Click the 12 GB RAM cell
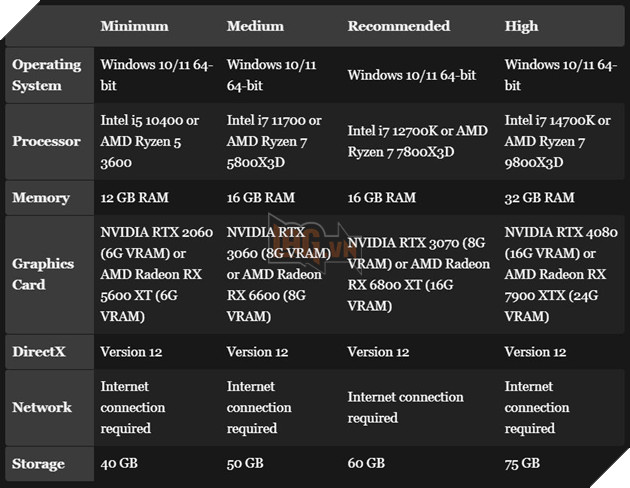The width and height of the screenshot is (630, 488). pos(135,198)
